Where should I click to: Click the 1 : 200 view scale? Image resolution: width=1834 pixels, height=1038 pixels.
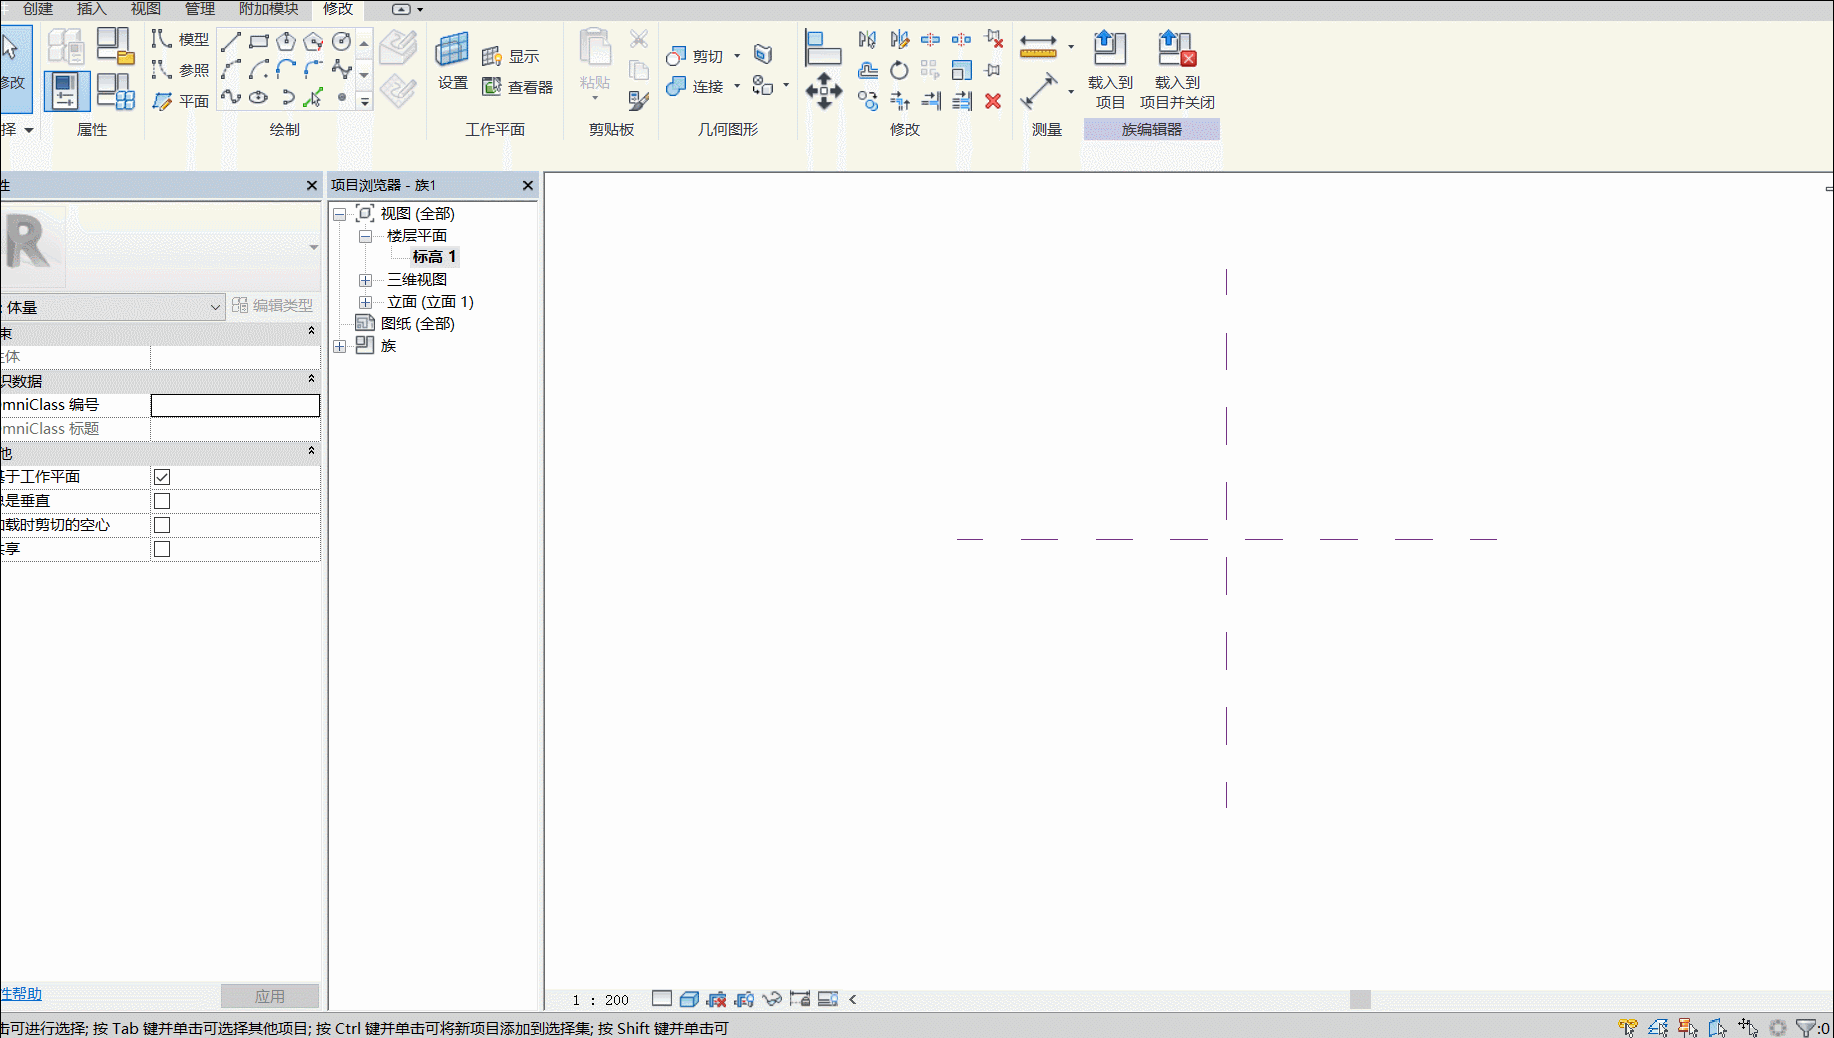coord(600,999)
